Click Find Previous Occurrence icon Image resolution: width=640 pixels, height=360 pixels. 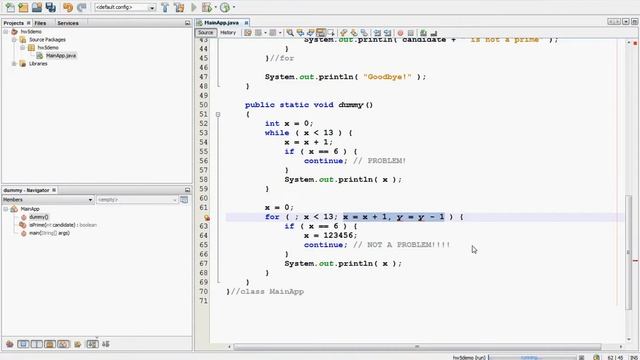tap(300, 33)
